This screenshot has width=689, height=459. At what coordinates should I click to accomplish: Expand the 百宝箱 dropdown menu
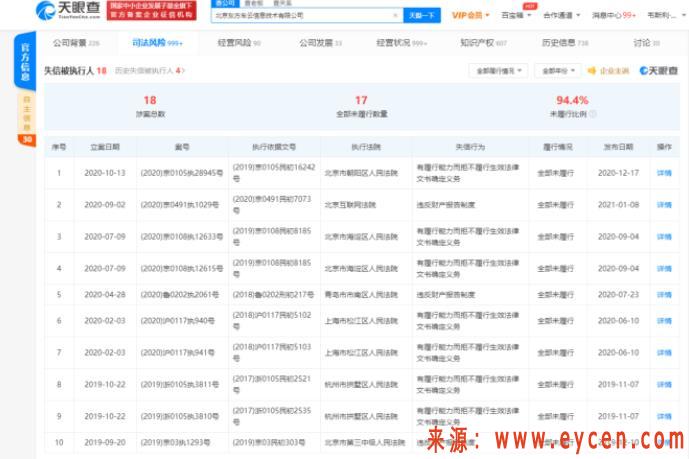(516, 15)
